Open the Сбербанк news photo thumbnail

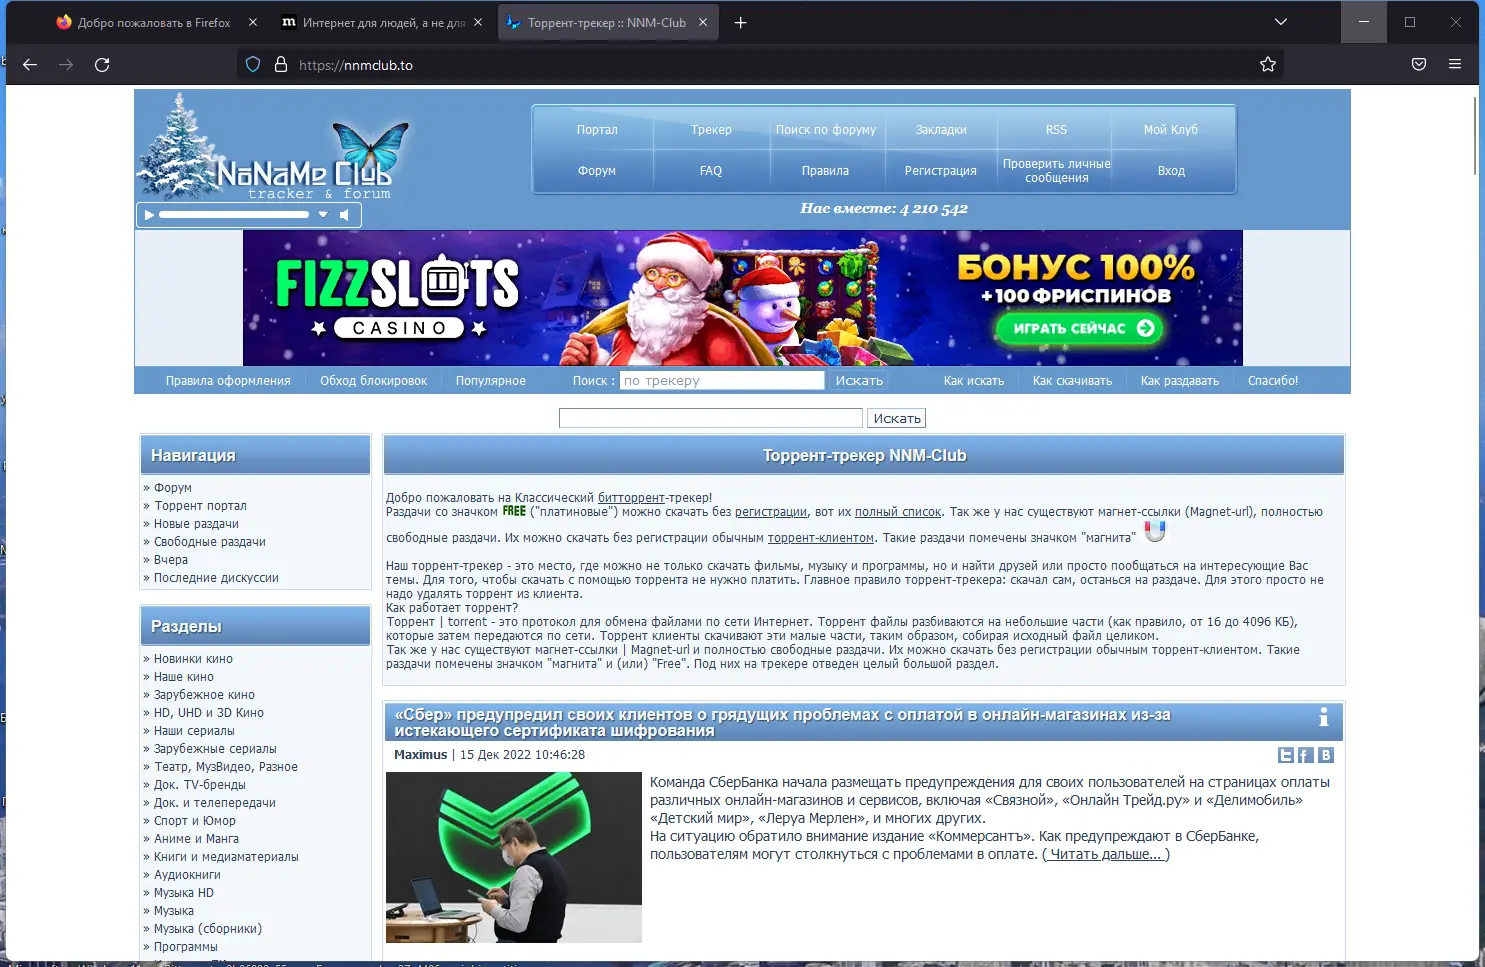[514, 857]
